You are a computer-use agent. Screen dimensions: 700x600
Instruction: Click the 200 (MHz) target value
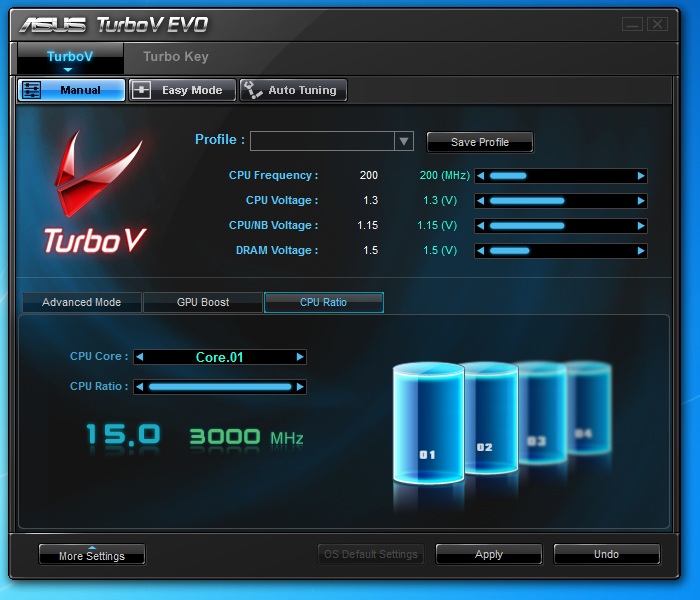[x=445, y=175]
